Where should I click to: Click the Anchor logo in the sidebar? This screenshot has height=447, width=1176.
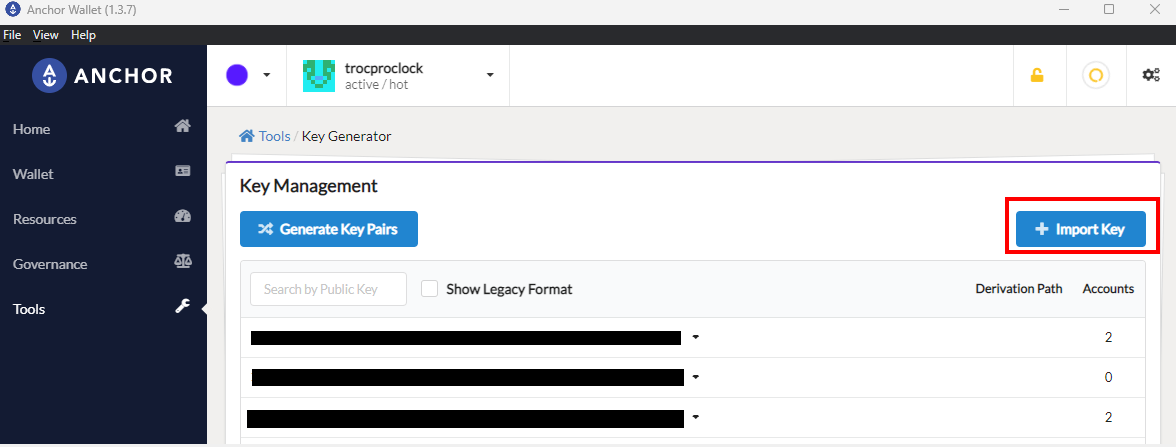[x=103, y=75]
